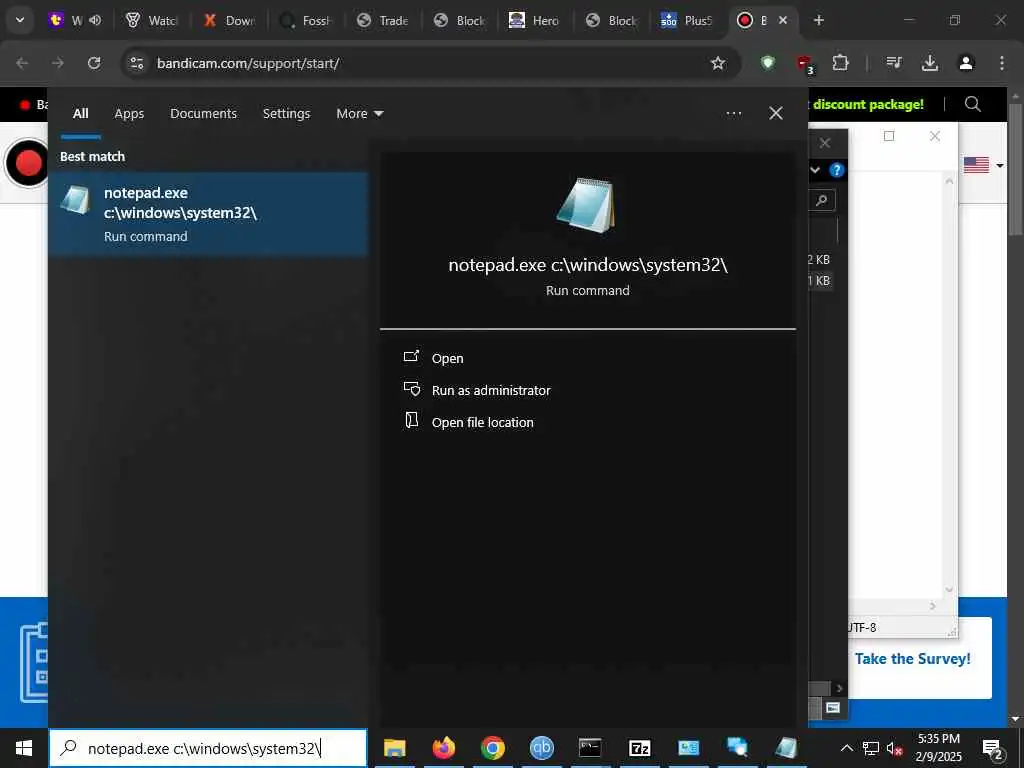Close the active Bandicam browser tab
1024x768 pixels.
783,20
